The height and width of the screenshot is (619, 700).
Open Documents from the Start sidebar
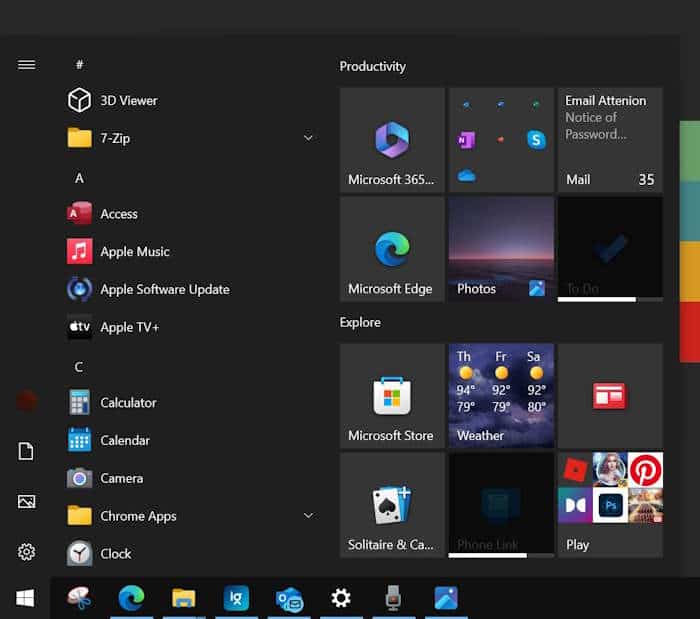click(26, 451)
